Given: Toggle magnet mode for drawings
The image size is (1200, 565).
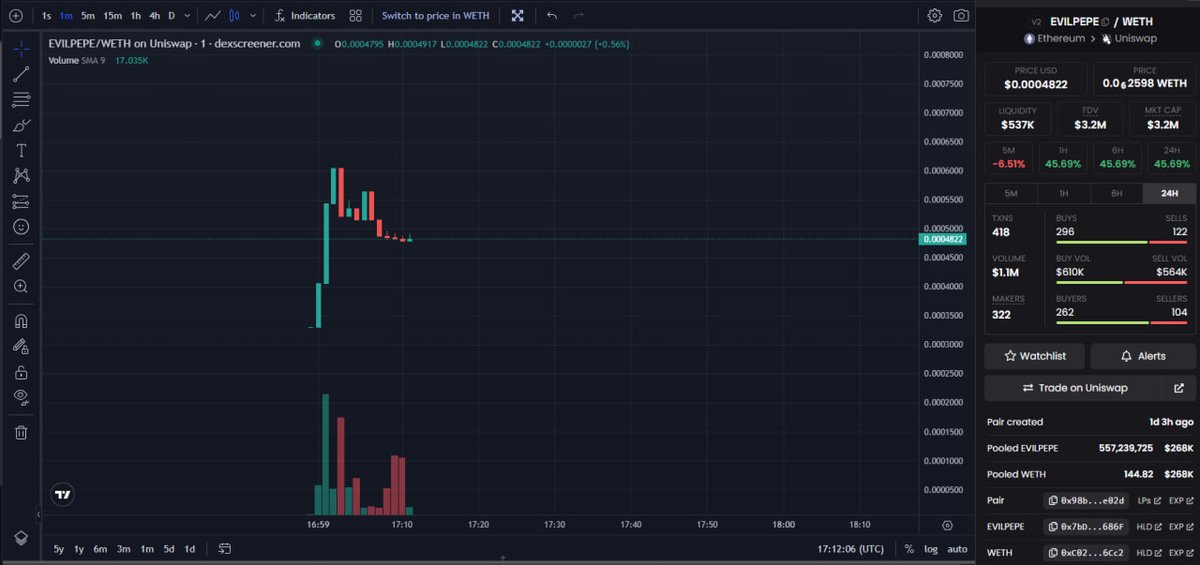Looking at the screenshot, I should click(21, 321).
